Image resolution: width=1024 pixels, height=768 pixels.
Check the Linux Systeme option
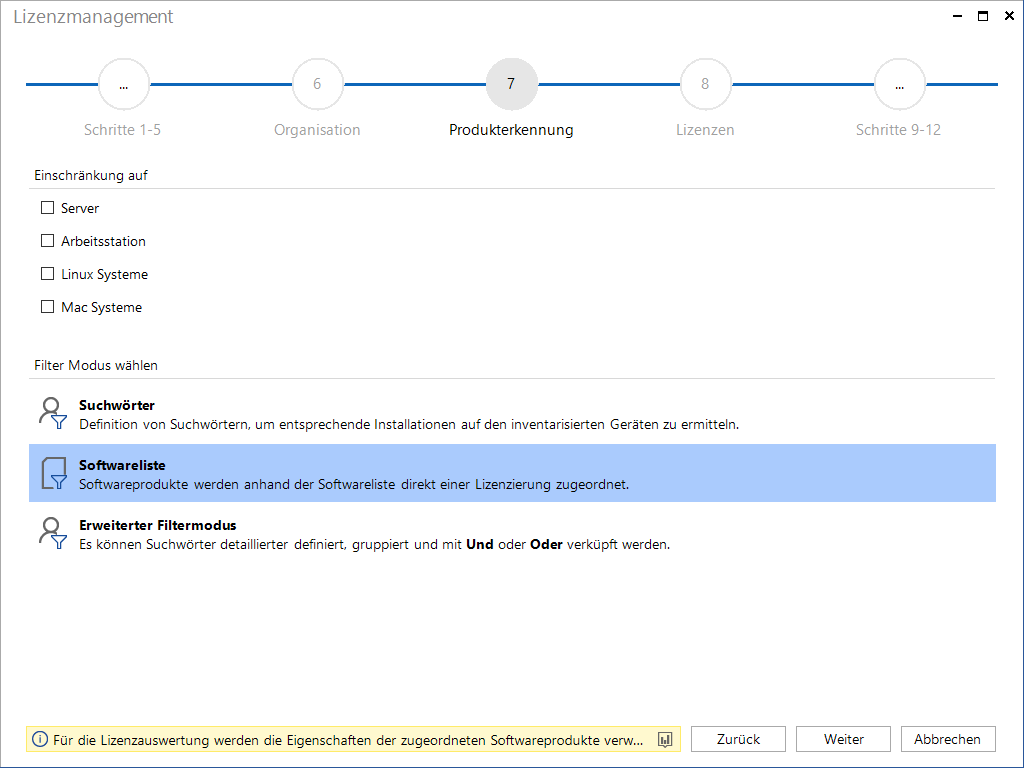click(47, 274)
